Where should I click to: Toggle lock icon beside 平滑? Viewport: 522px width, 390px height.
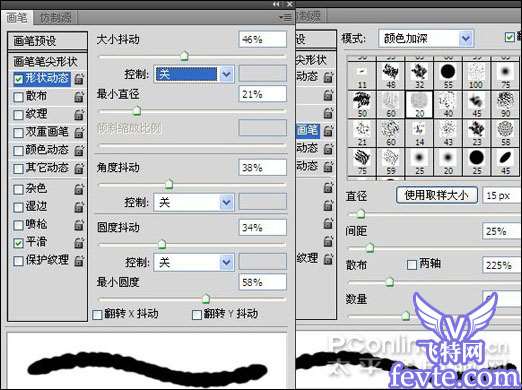click(x=79, y=243)
